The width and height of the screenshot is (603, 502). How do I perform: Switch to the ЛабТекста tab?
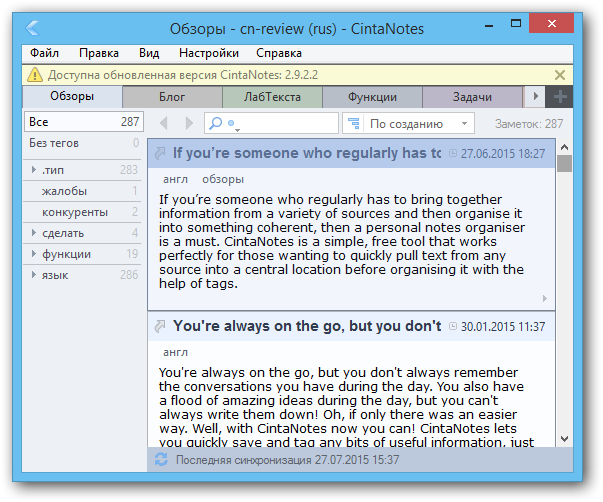(272, 97)
